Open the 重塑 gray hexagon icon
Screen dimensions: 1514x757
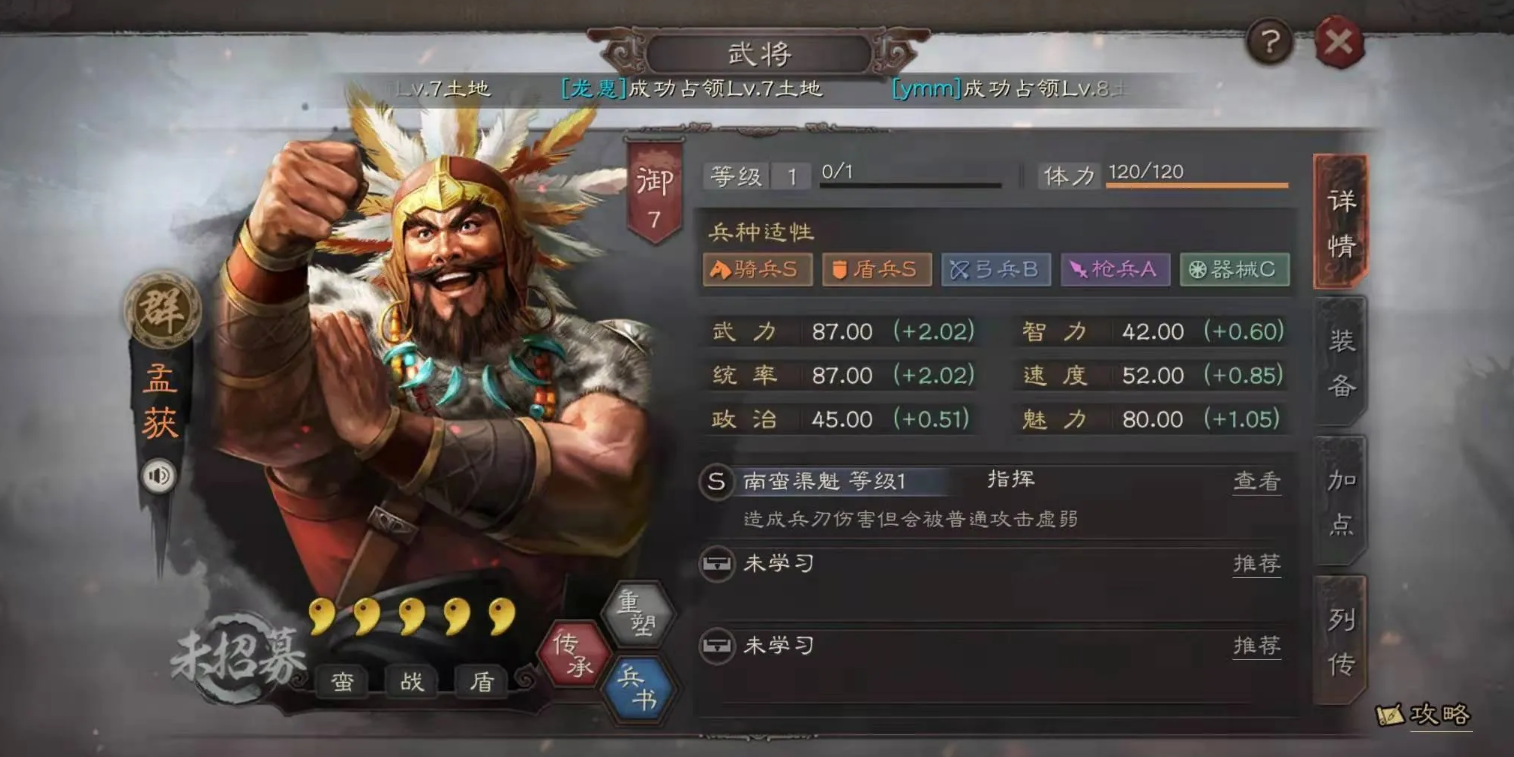tap(637, 613)
